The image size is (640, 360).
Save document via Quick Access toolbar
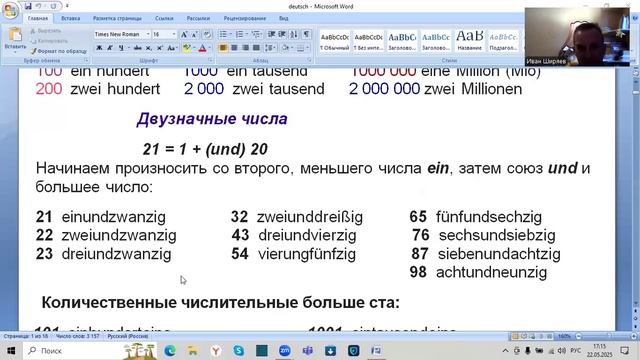(28, 6)
